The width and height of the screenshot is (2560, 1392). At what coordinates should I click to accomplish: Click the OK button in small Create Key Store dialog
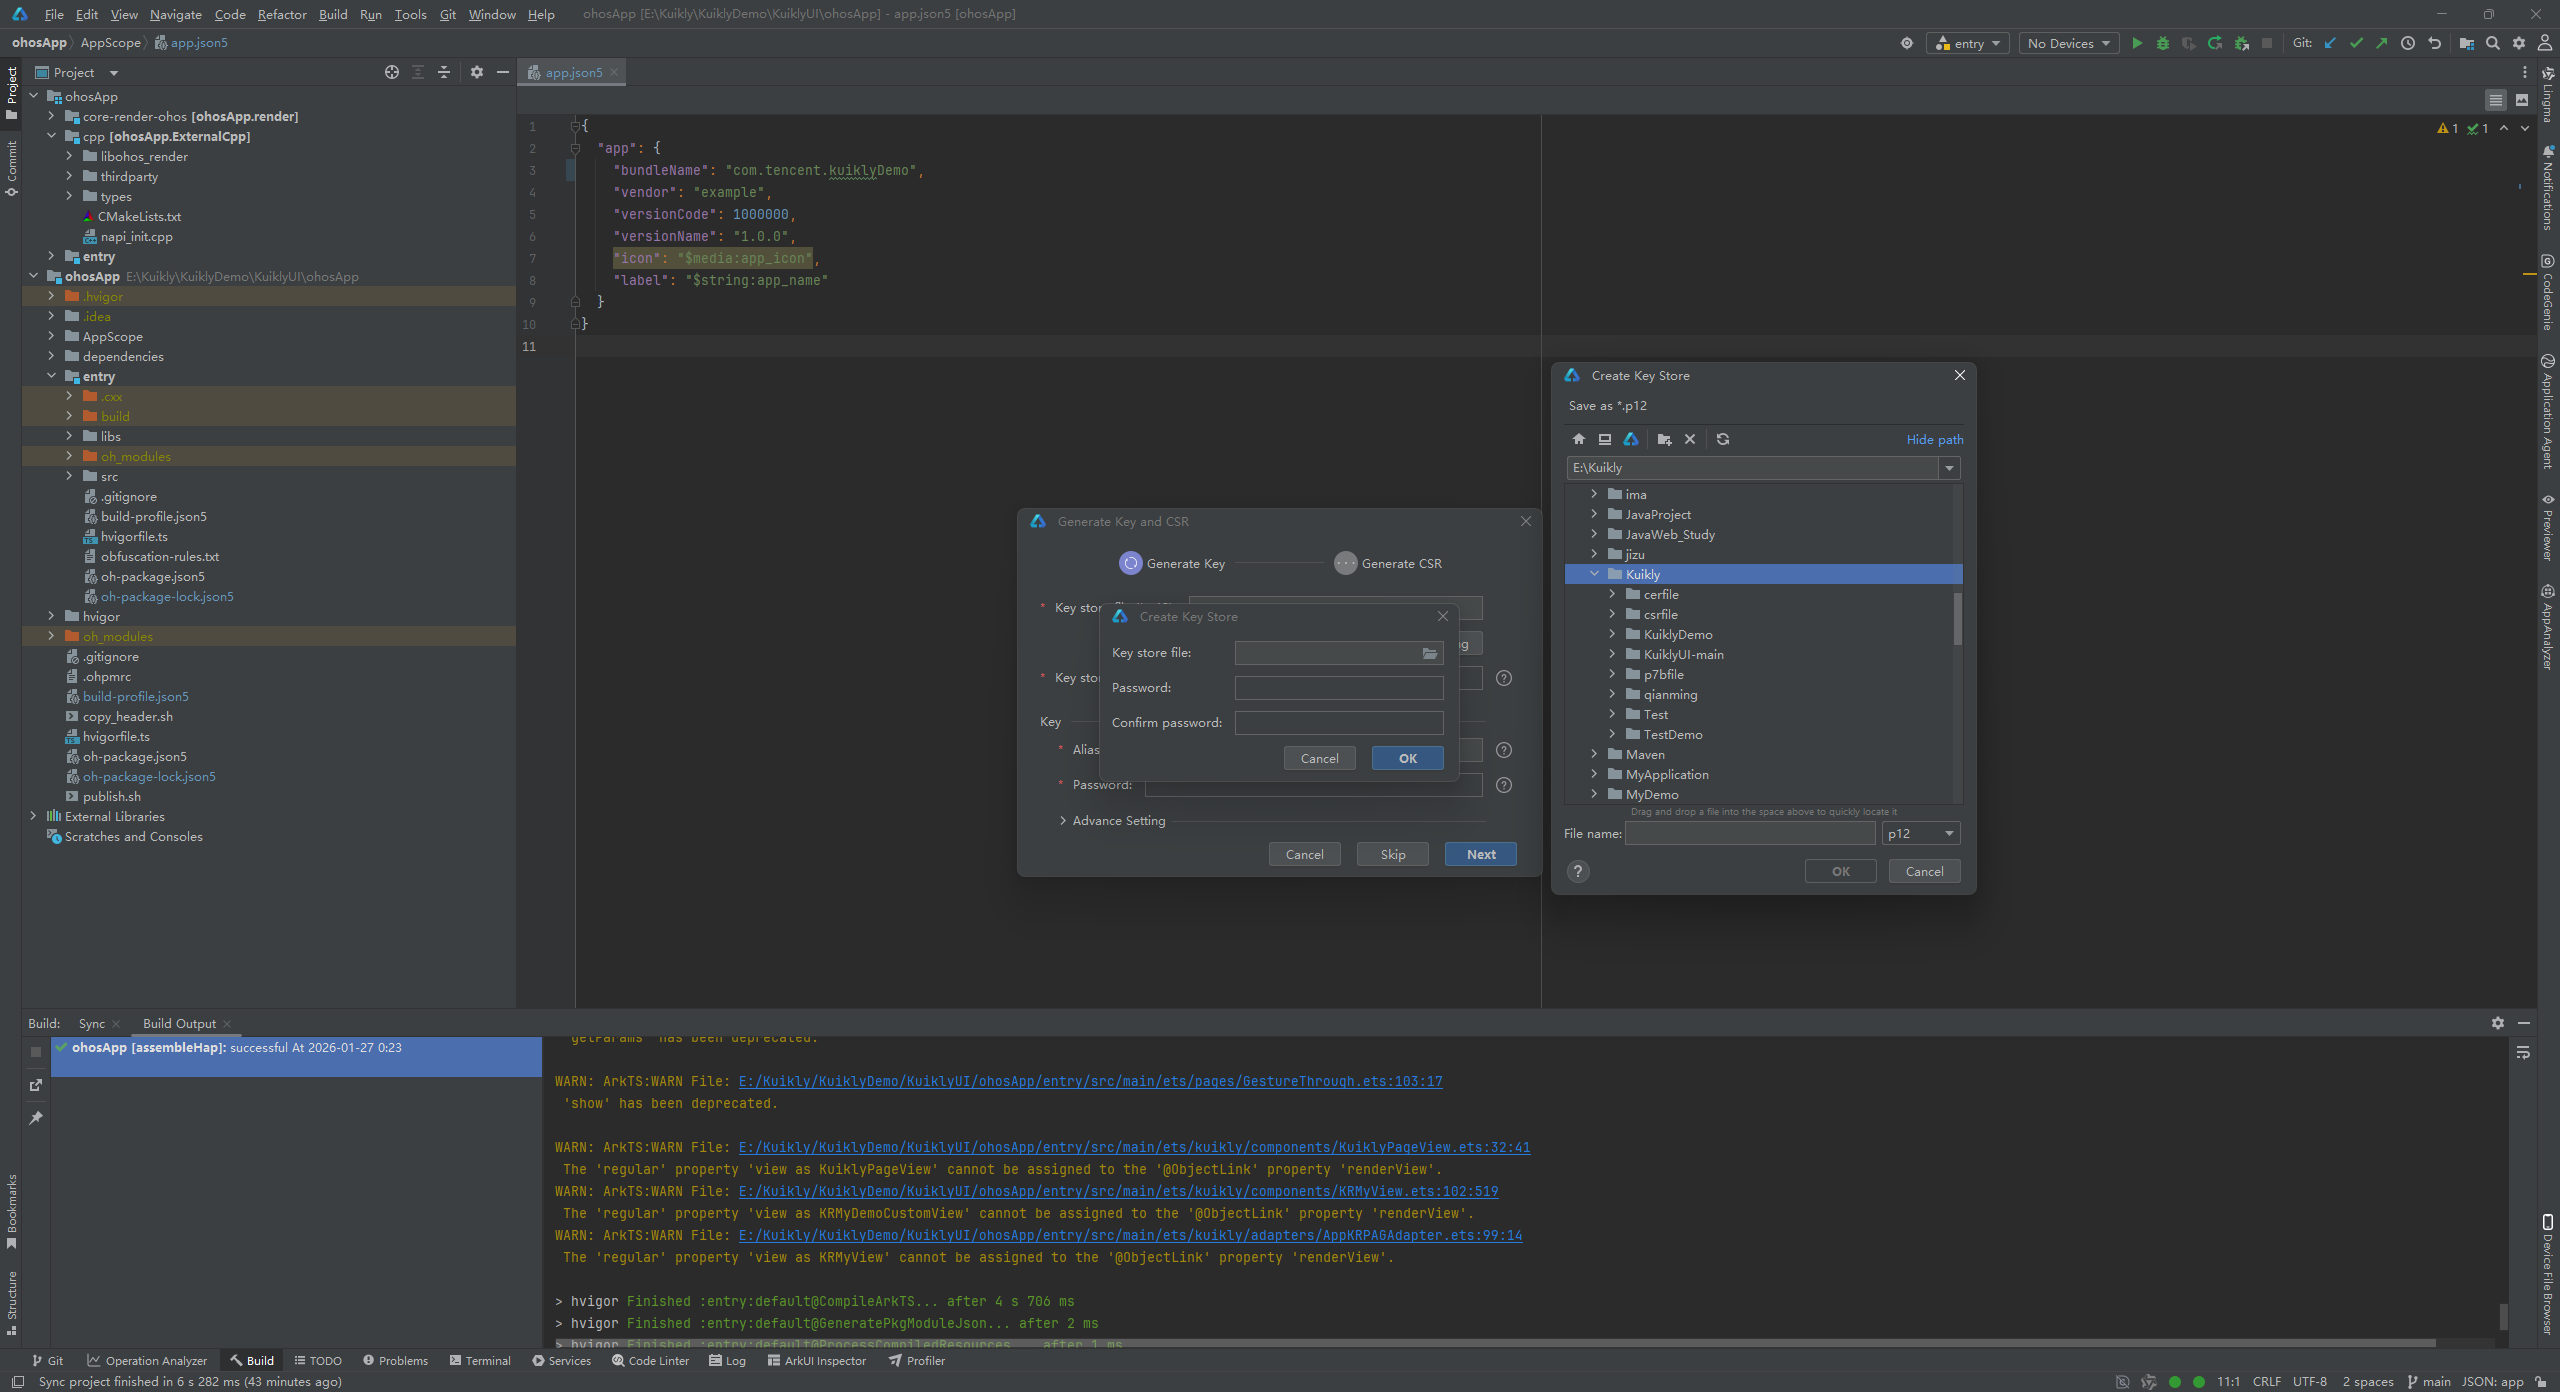tap(1407, 758)
